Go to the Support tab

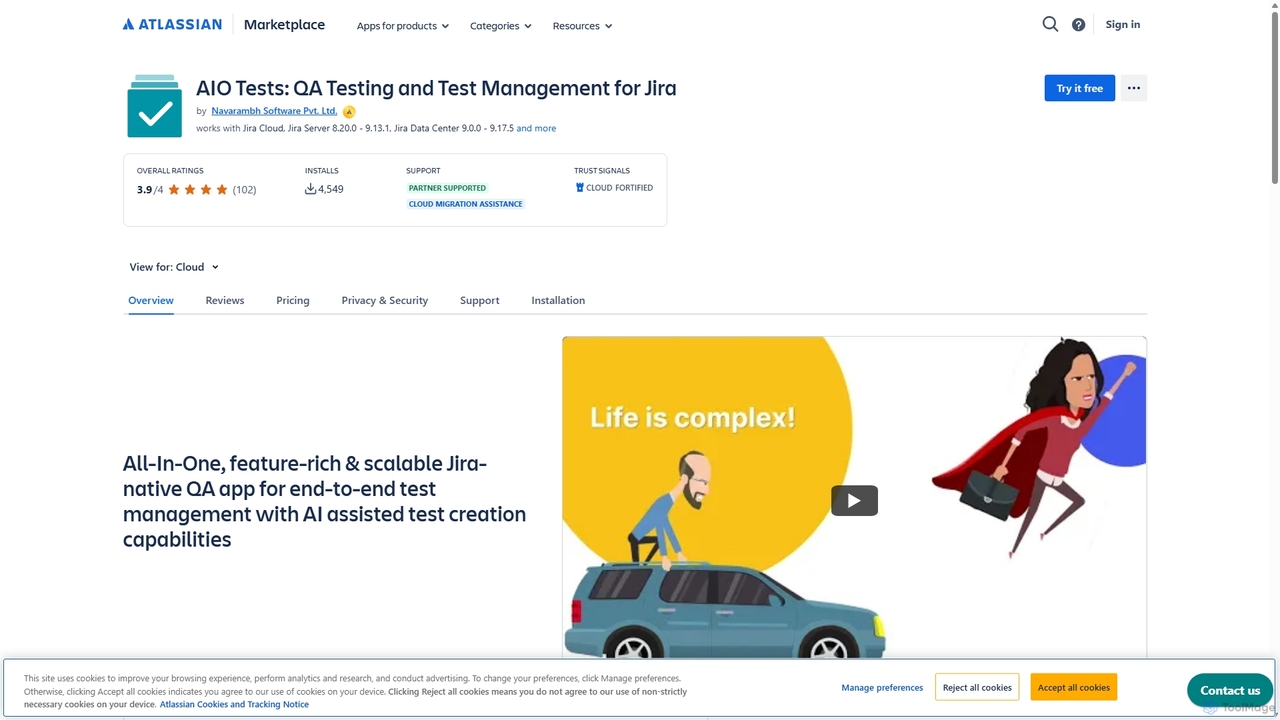[479, 300]
